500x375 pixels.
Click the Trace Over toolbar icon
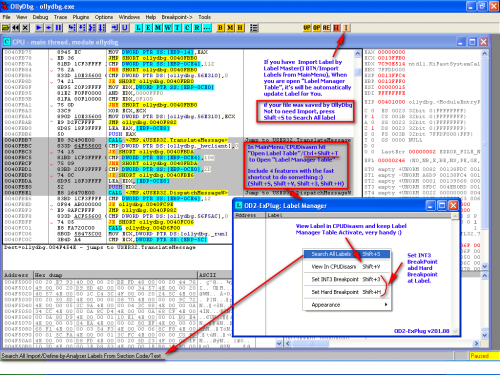tap(102, 28)
